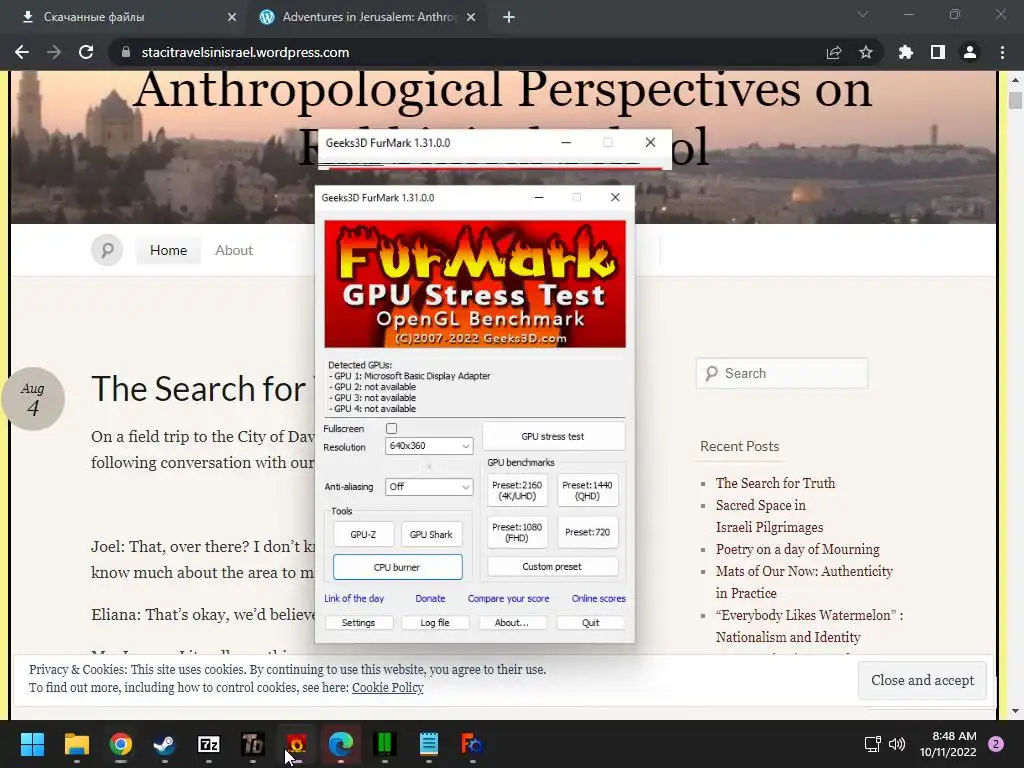Open Online scores link
This screenshot has height=768, width=1024.
pos(599,598)
